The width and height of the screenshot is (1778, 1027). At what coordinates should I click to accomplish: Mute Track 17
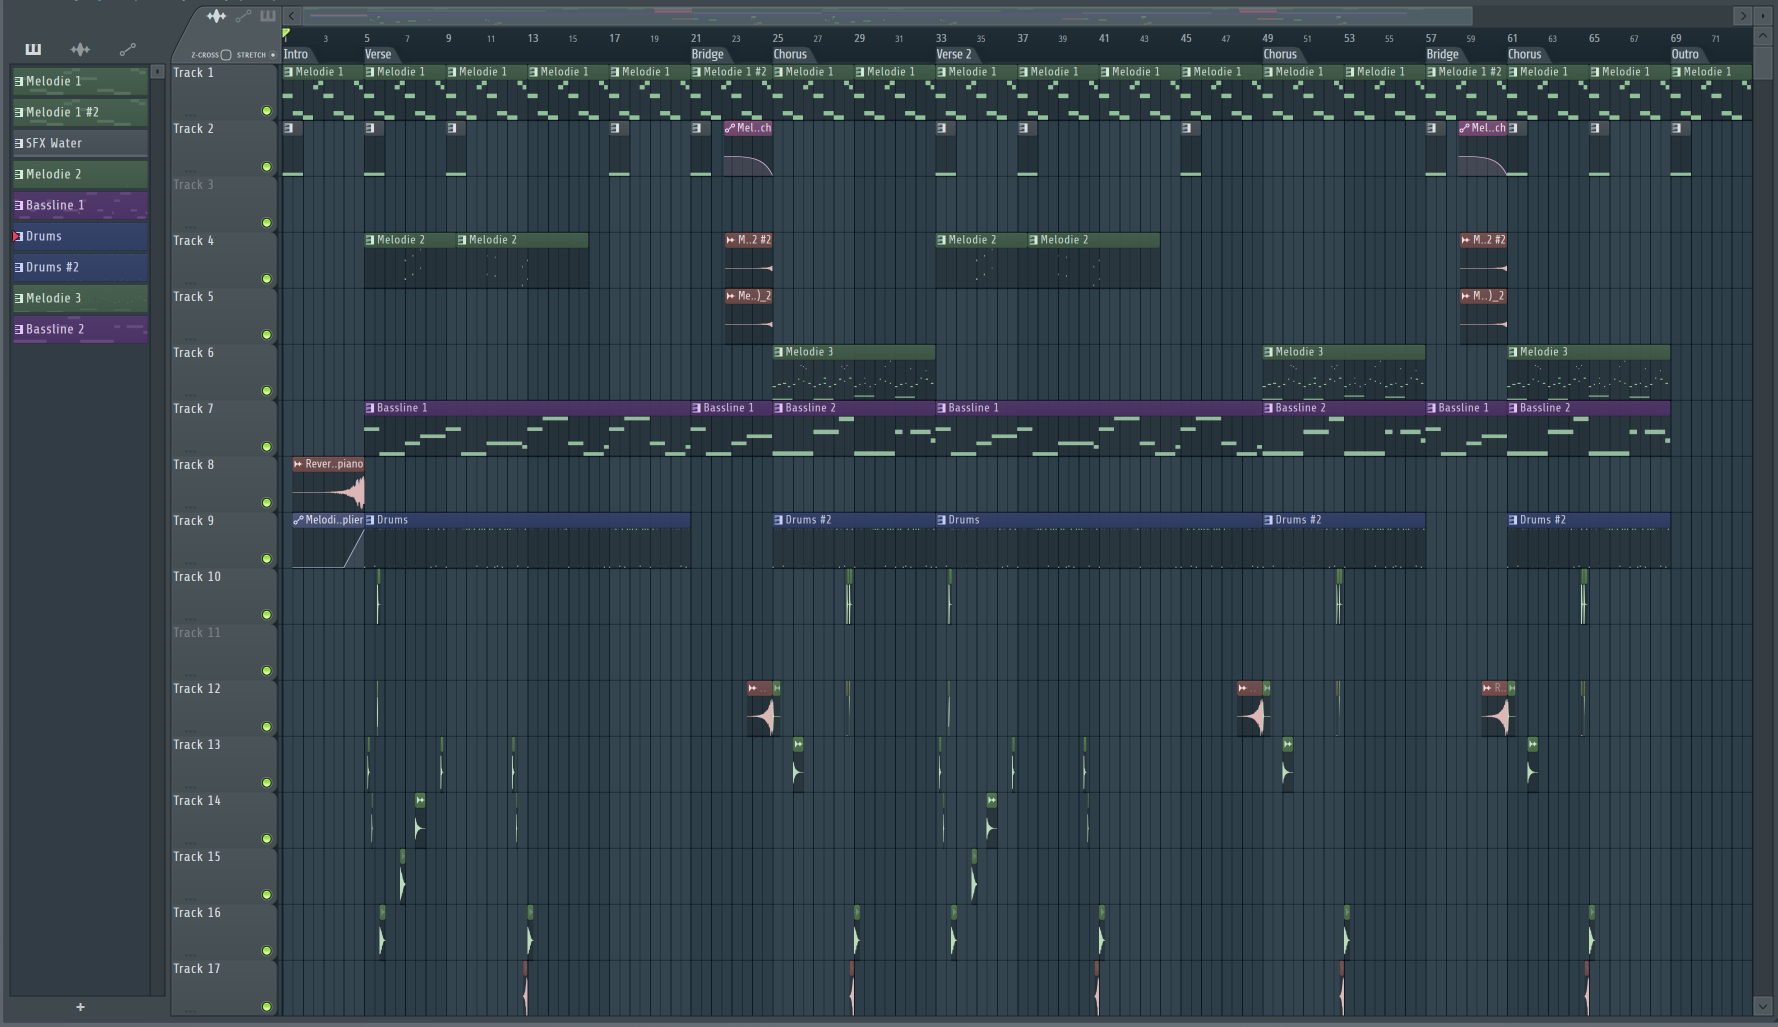(x=267, y=1007)
